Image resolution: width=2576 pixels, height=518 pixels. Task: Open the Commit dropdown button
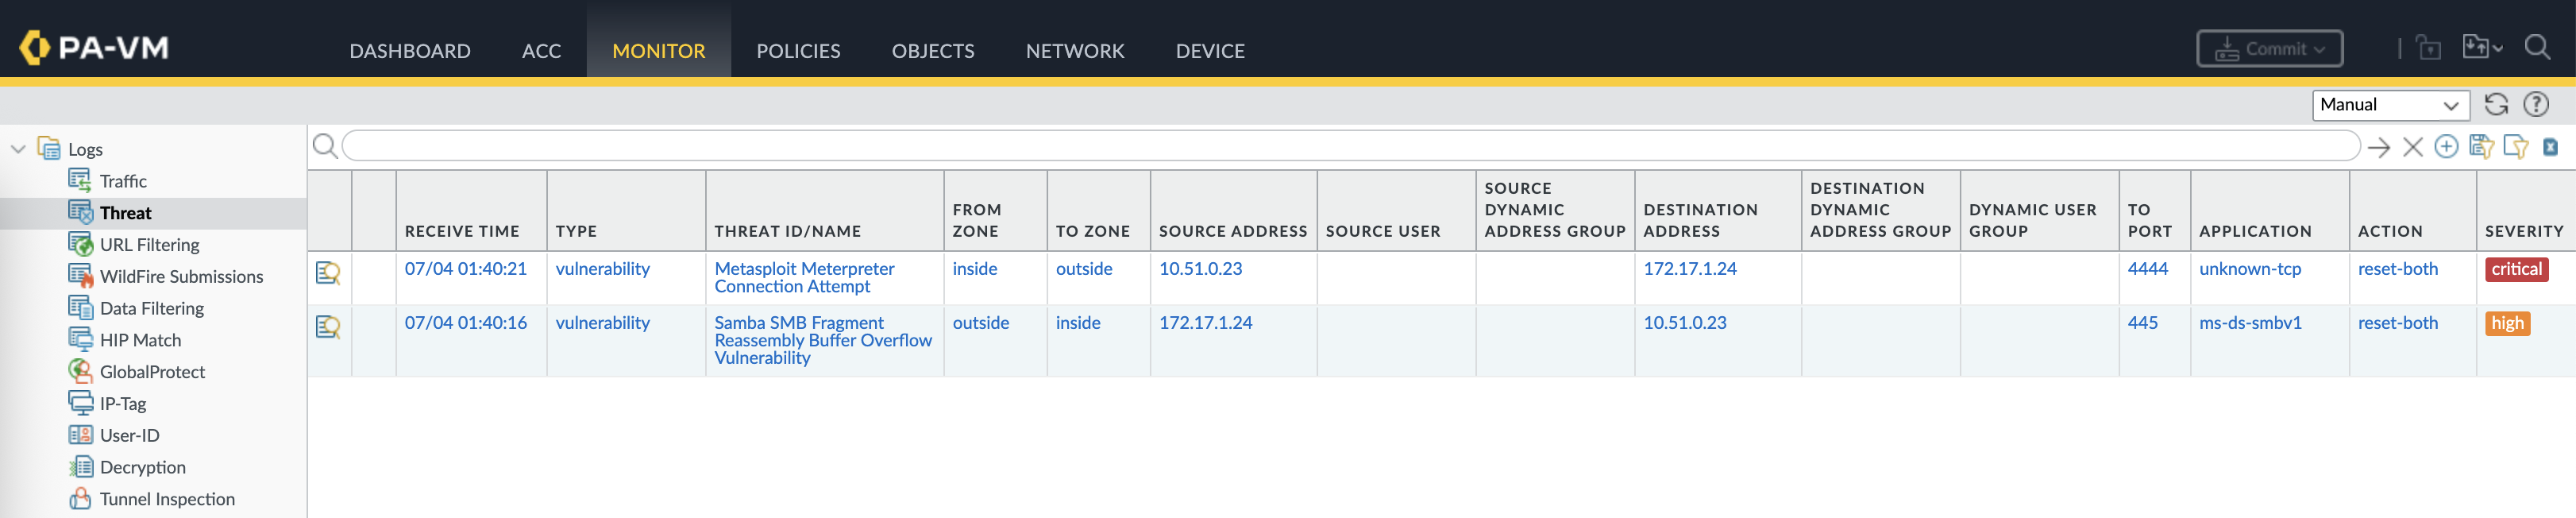(2269, 49)
